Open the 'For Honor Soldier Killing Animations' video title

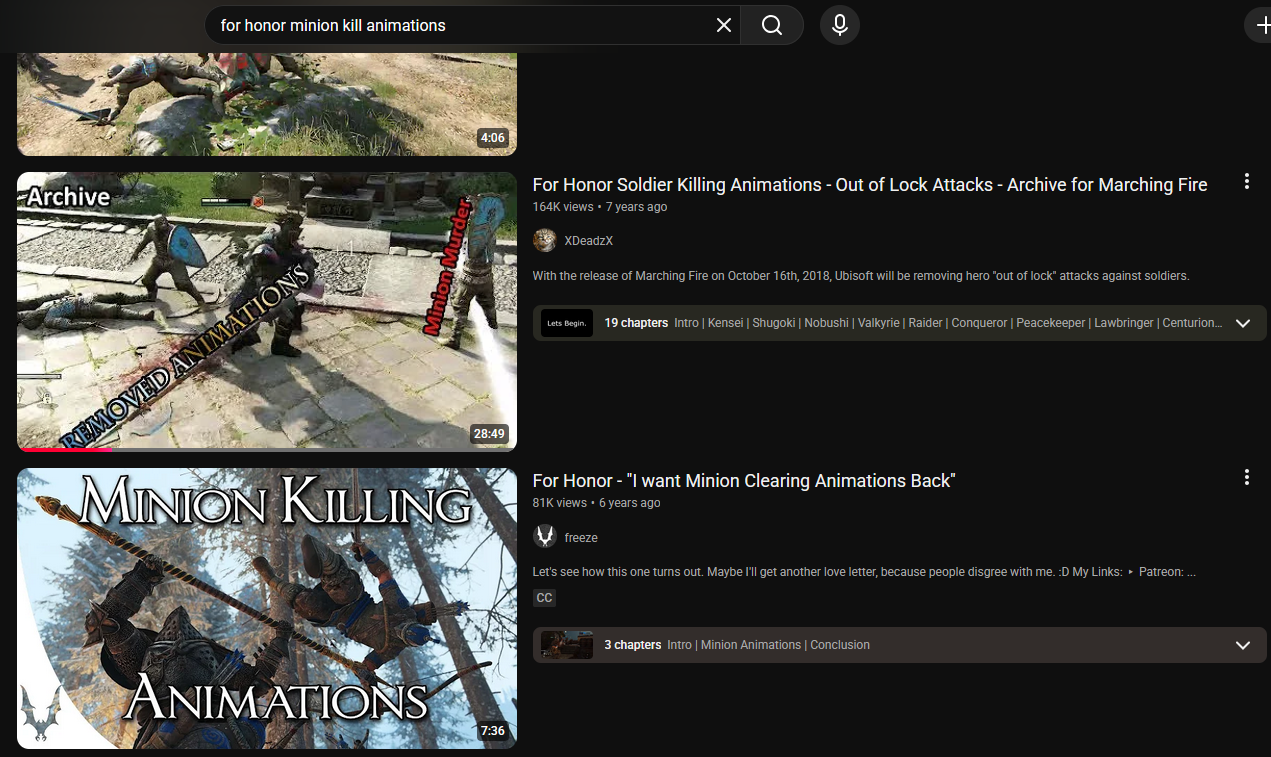[x=870, y=185]
